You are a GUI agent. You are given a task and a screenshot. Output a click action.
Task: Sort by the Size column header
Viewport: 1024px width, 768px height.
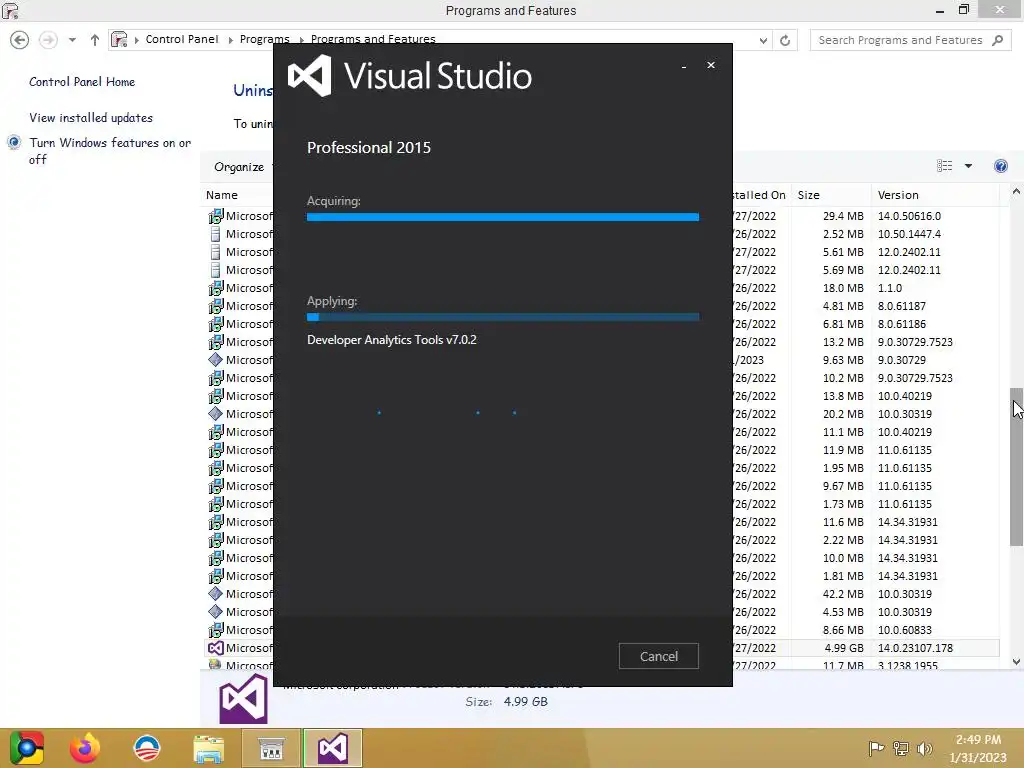point(808,195)
